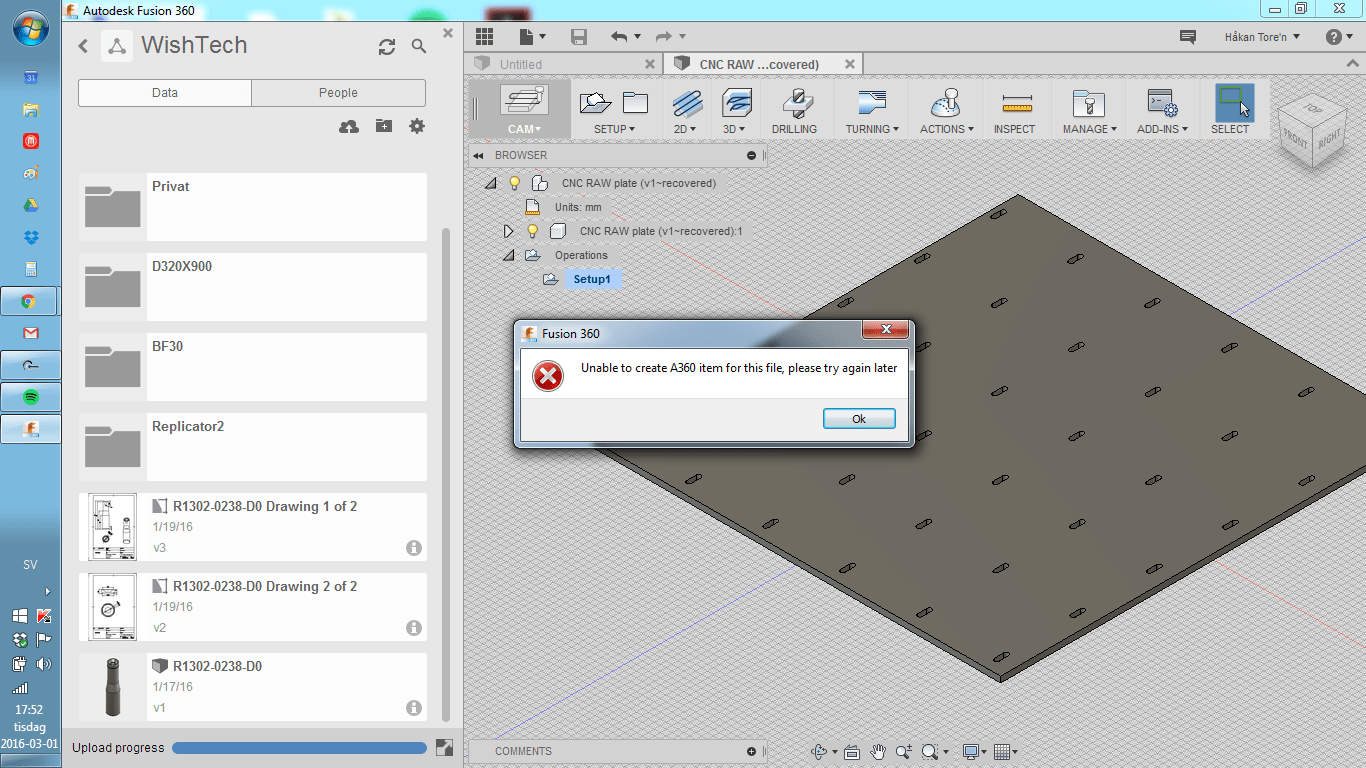Open the BF30 folder
Viewport: 1366px width, 768px height.
point(253,367)
